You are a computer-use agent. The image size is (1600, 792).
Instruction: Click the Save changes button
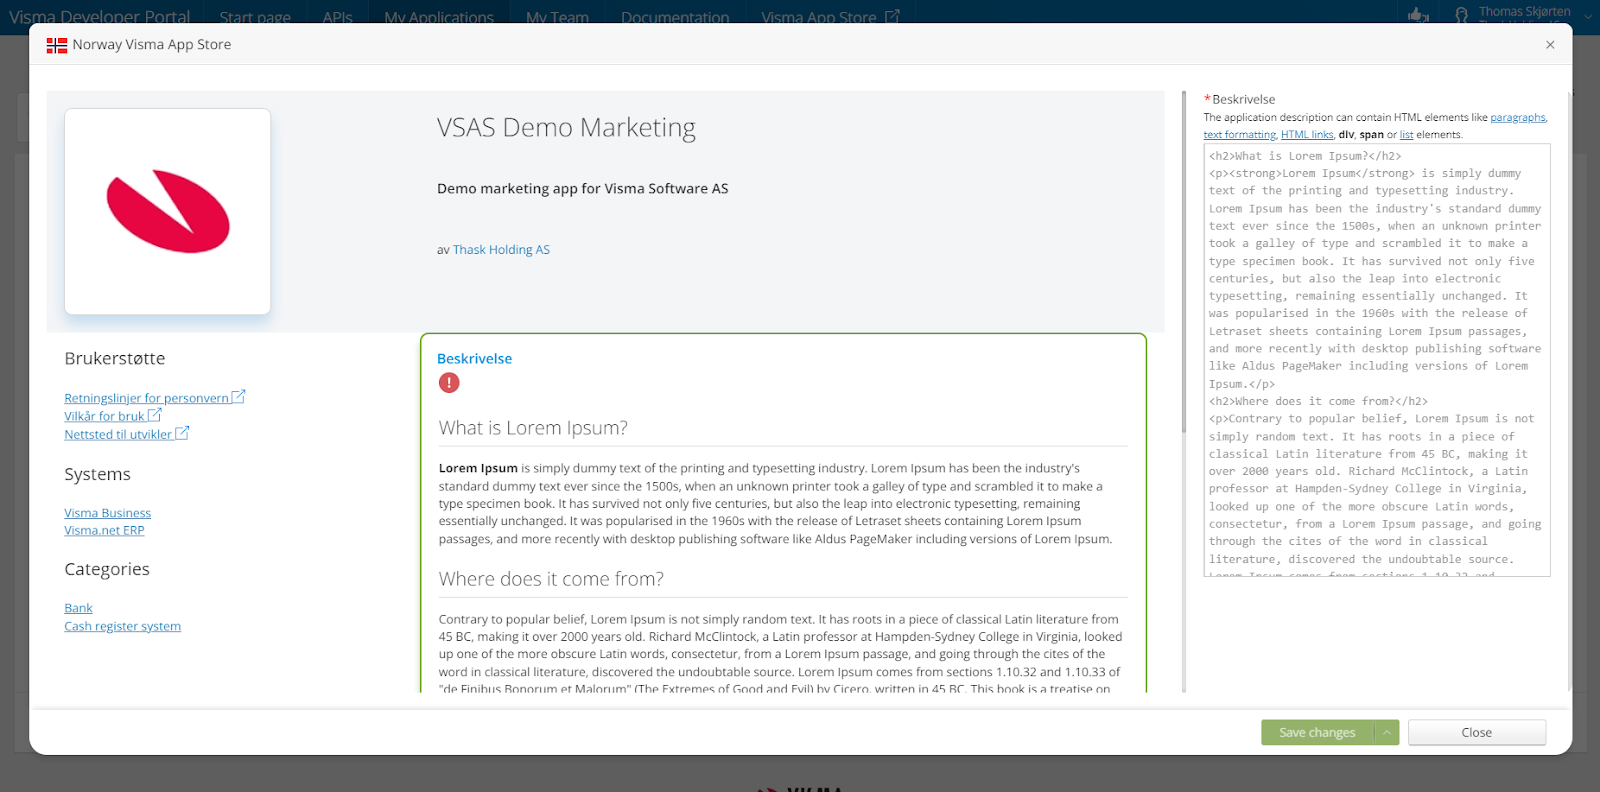coord(1315,732)
